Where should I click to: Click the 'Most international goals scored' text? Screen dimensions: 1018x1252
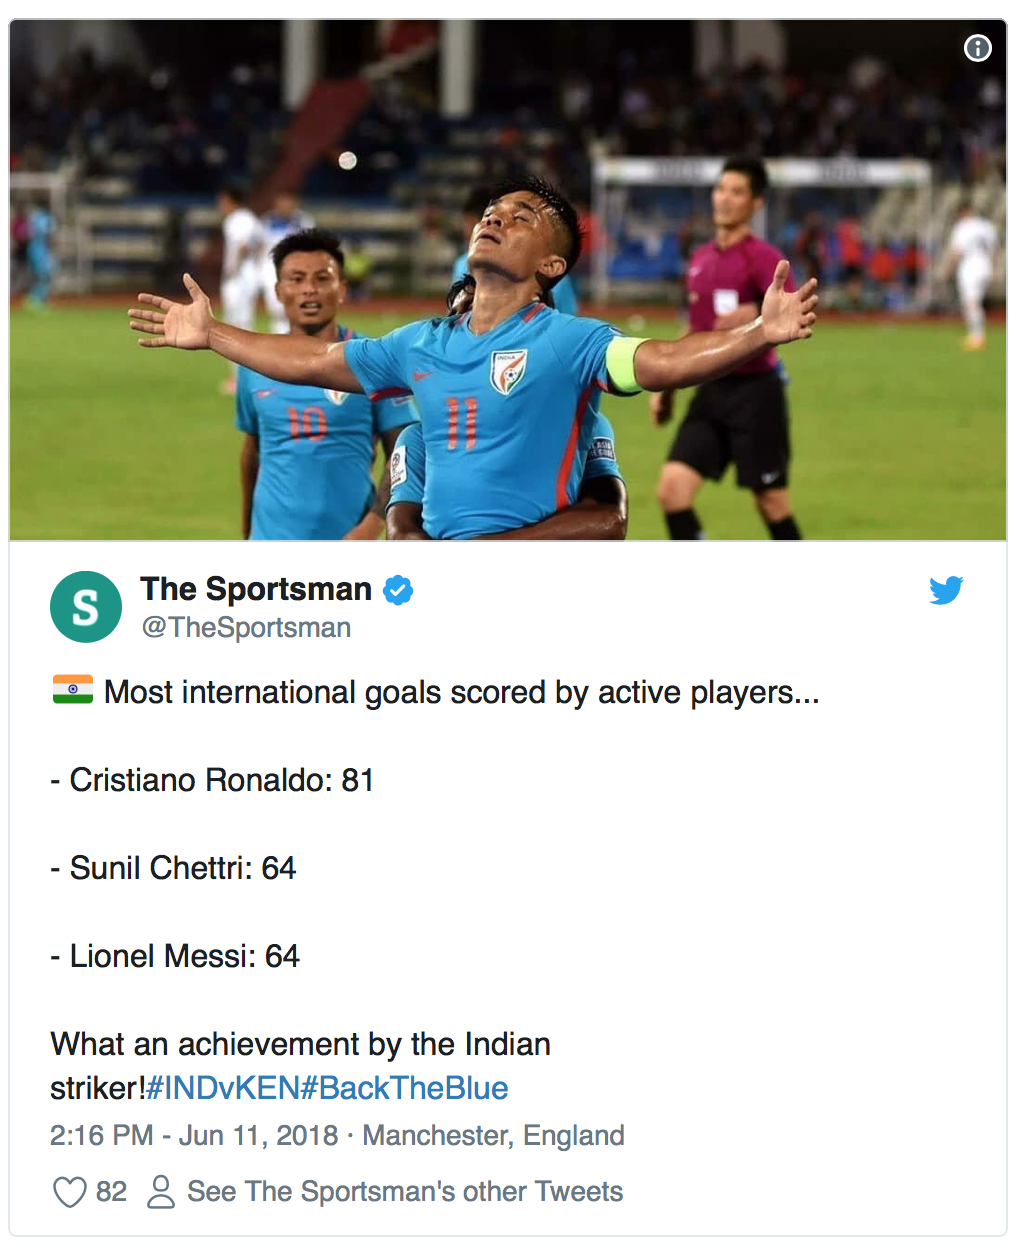tap(461, 692)
